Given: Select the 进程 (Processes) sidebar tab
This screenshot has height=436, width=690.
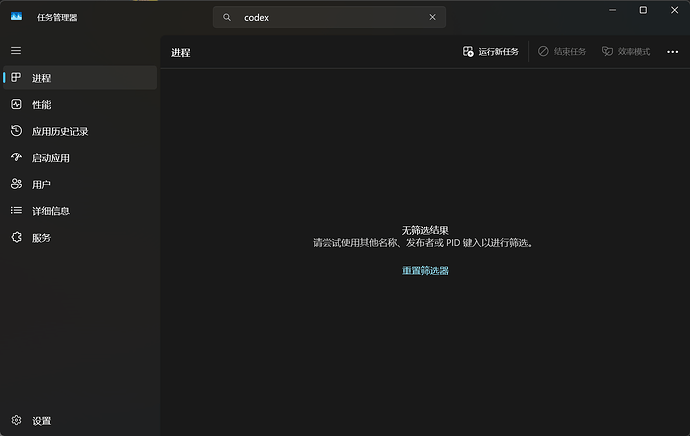Looking at the screenshot, I should tap(80, 78).
